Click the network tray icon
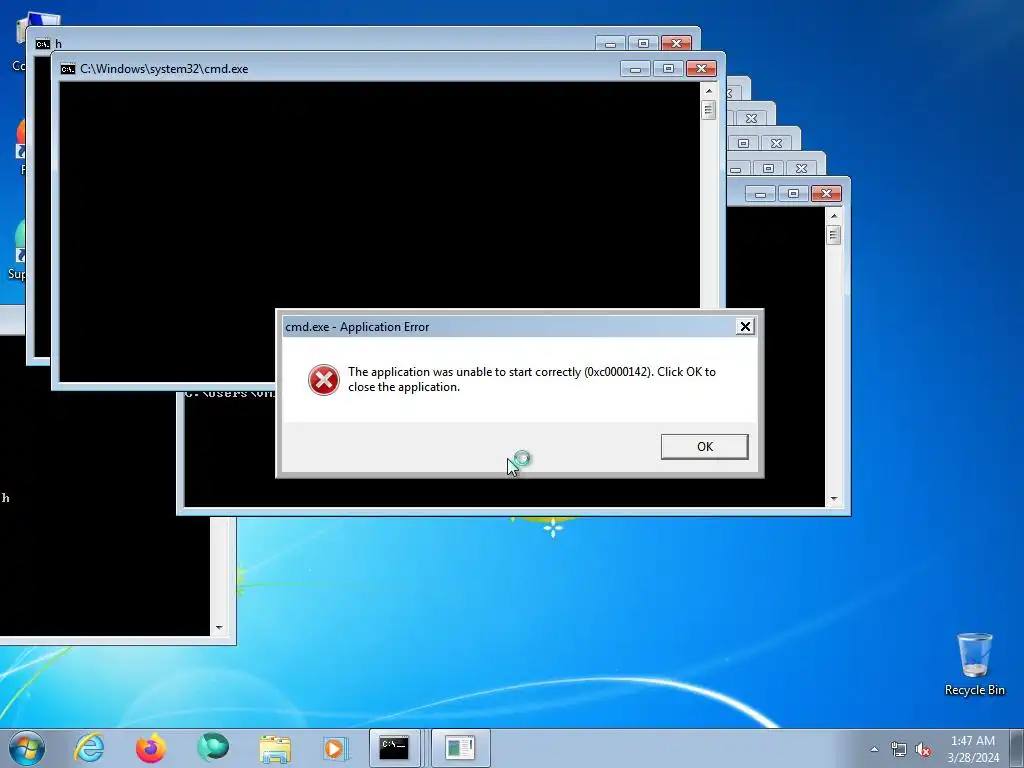This screenshot has height=768, width=1024. 899,749
